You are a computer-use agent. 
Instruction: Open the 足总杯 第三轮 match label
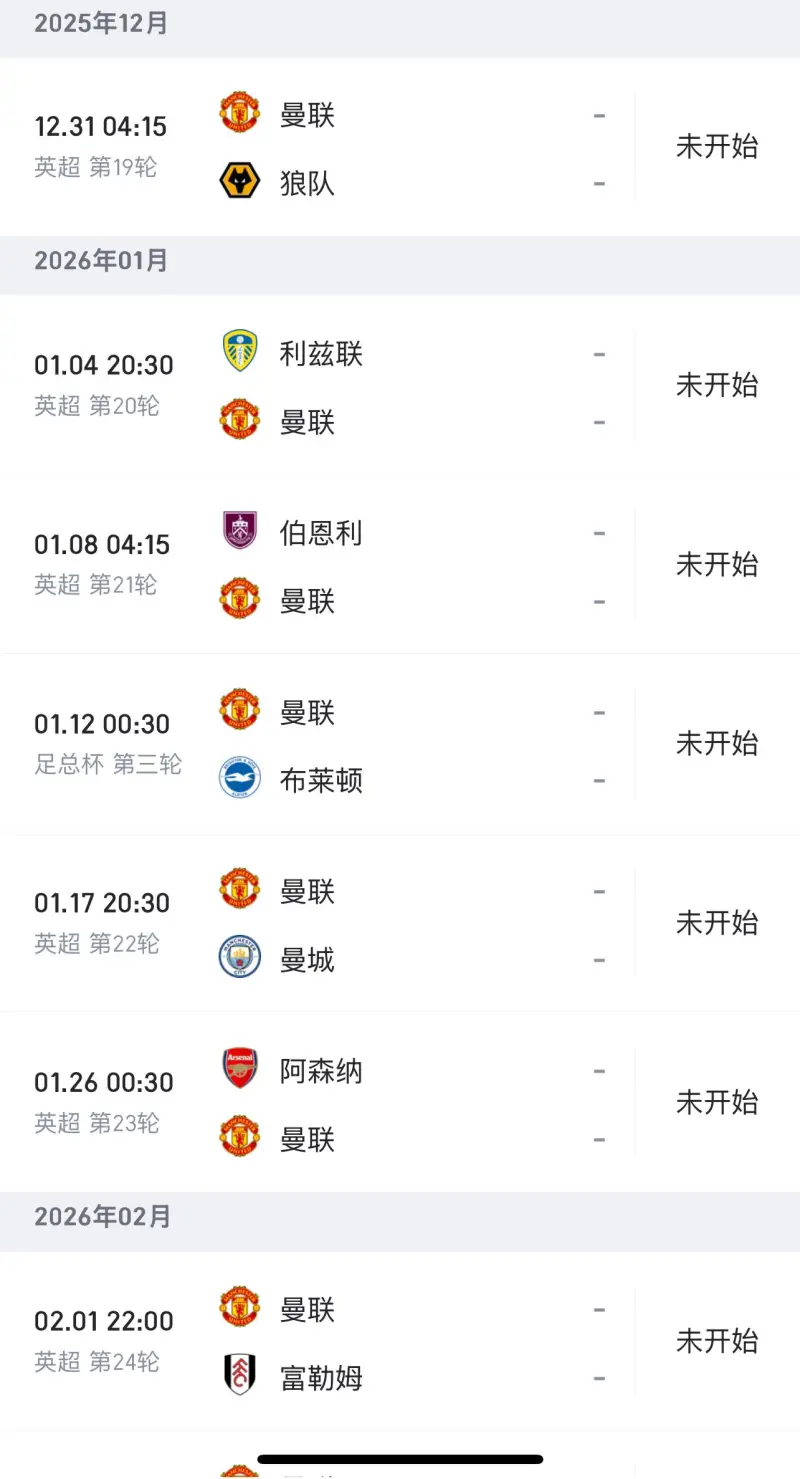point(108,765)
